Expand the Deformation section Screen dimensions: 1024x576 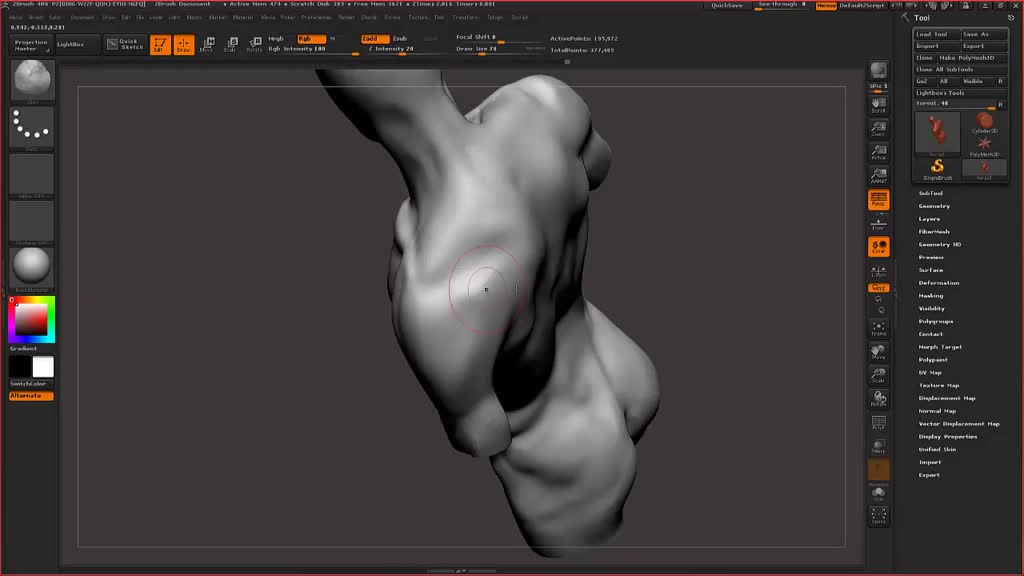point(938,283)
